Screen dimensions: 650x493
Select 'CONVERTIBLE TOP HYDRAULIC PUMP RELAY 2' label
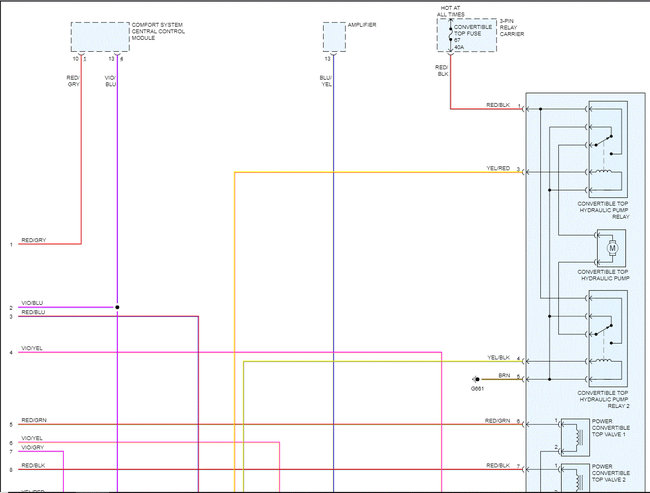coord(603,399)
